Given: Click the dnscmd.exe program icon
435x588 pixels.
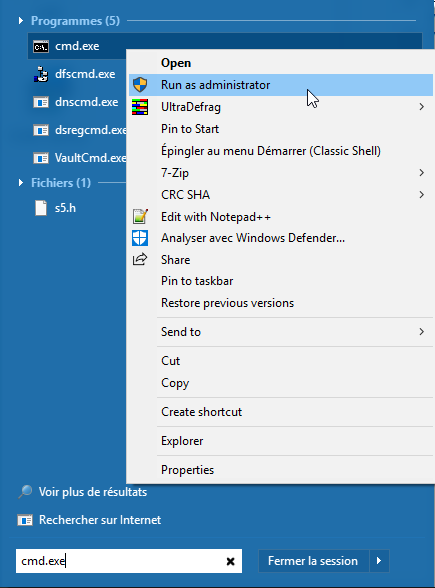Looking at the screenshot, I should [x=40, y=102].
